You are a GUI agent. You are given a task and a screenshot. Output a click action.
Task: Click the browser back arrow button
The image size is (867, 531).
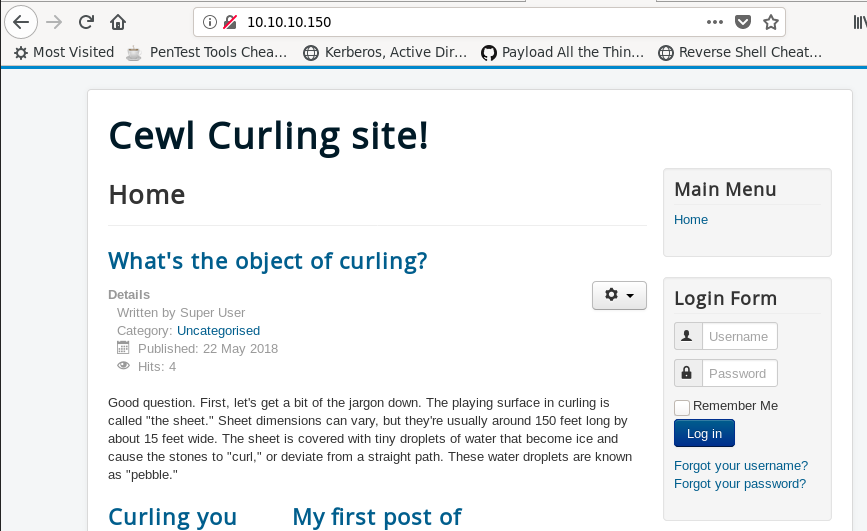[20, 22]
